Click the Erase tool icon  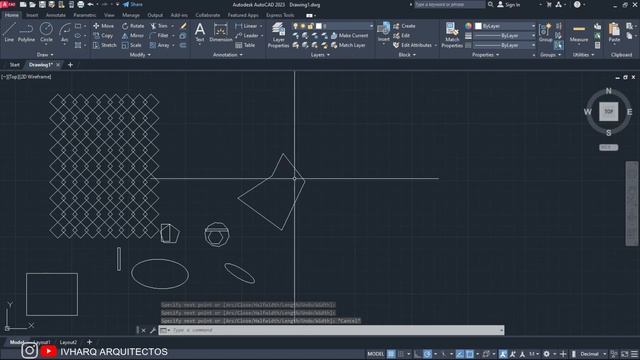[183, 26]
